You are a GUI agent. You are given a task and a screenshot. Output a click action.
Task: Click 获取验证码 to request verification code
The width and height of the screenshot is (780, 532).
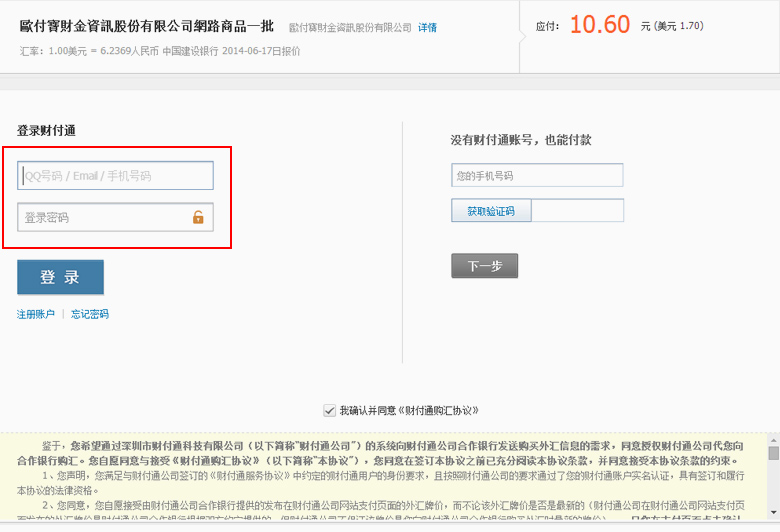pyautogui.click(x=491, y=211)
